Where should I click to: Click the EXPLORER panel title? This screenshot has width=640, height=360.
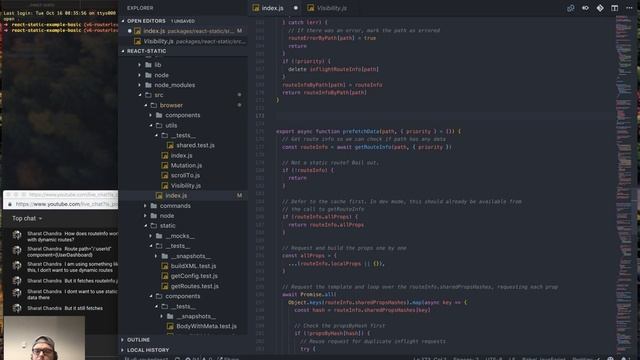point(140,8)
